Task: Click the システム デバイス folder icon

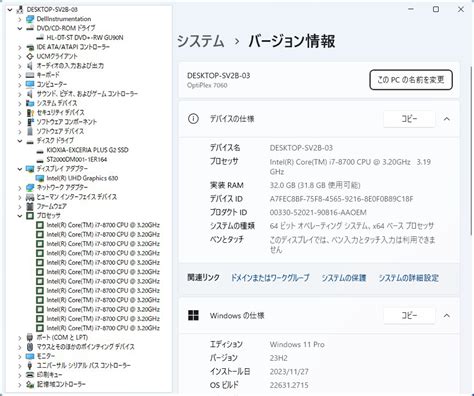Action: click(x=30, y=103)
